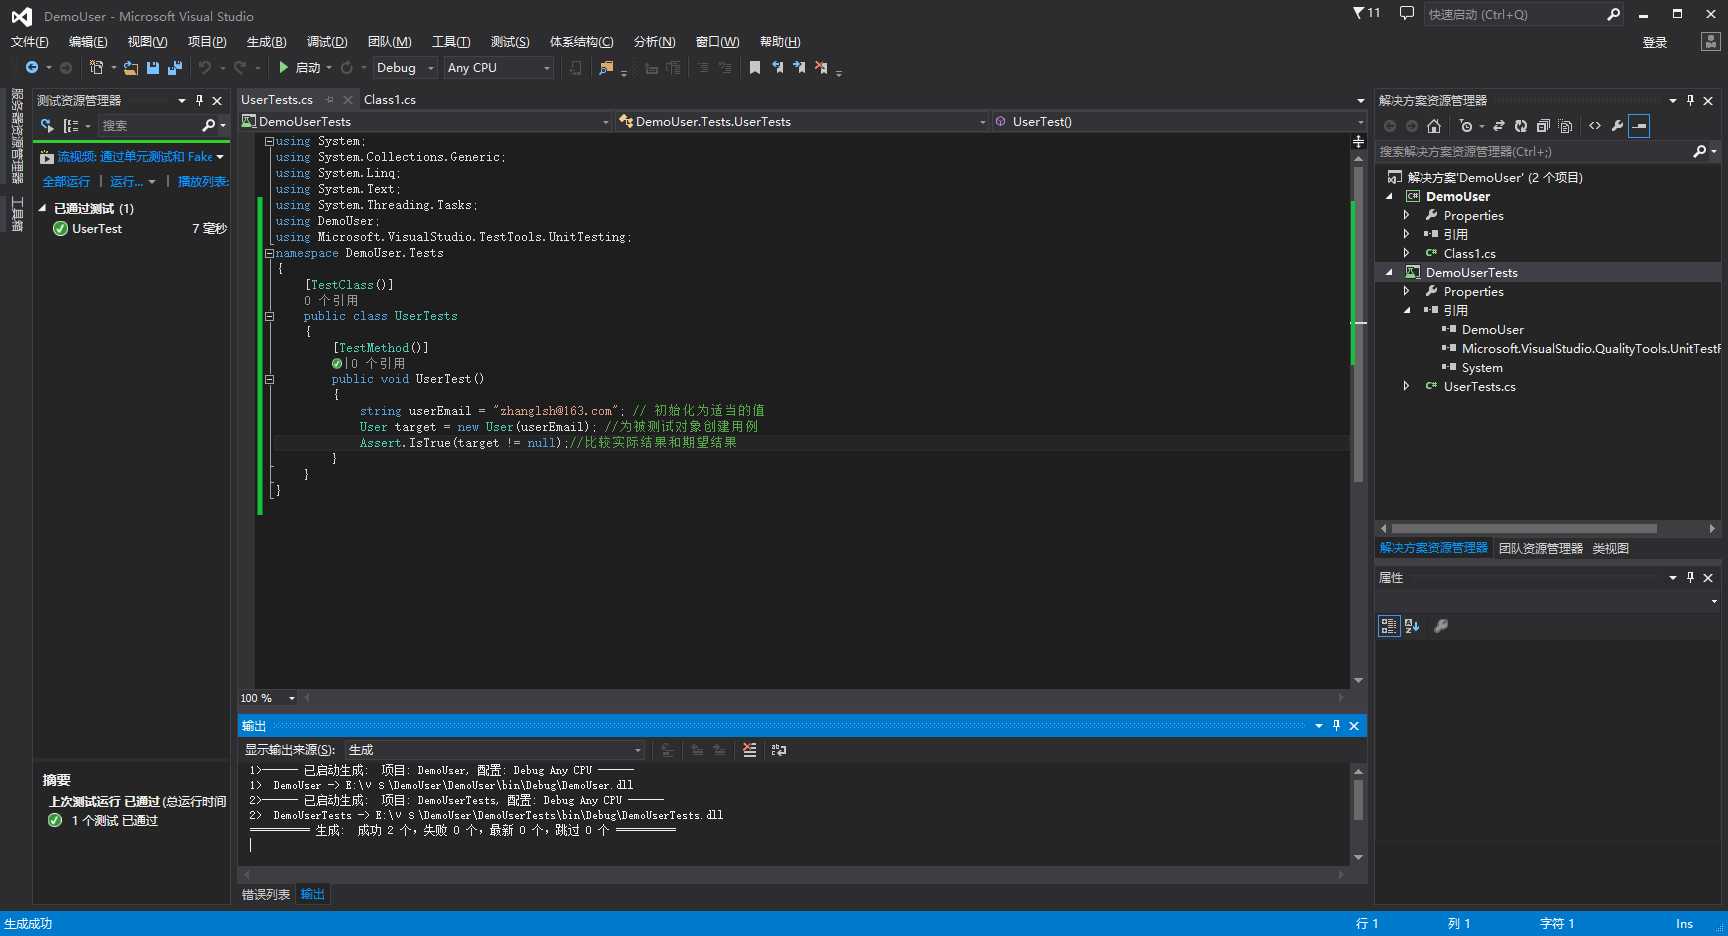Click 登录 to sign in

[1655, 43]
